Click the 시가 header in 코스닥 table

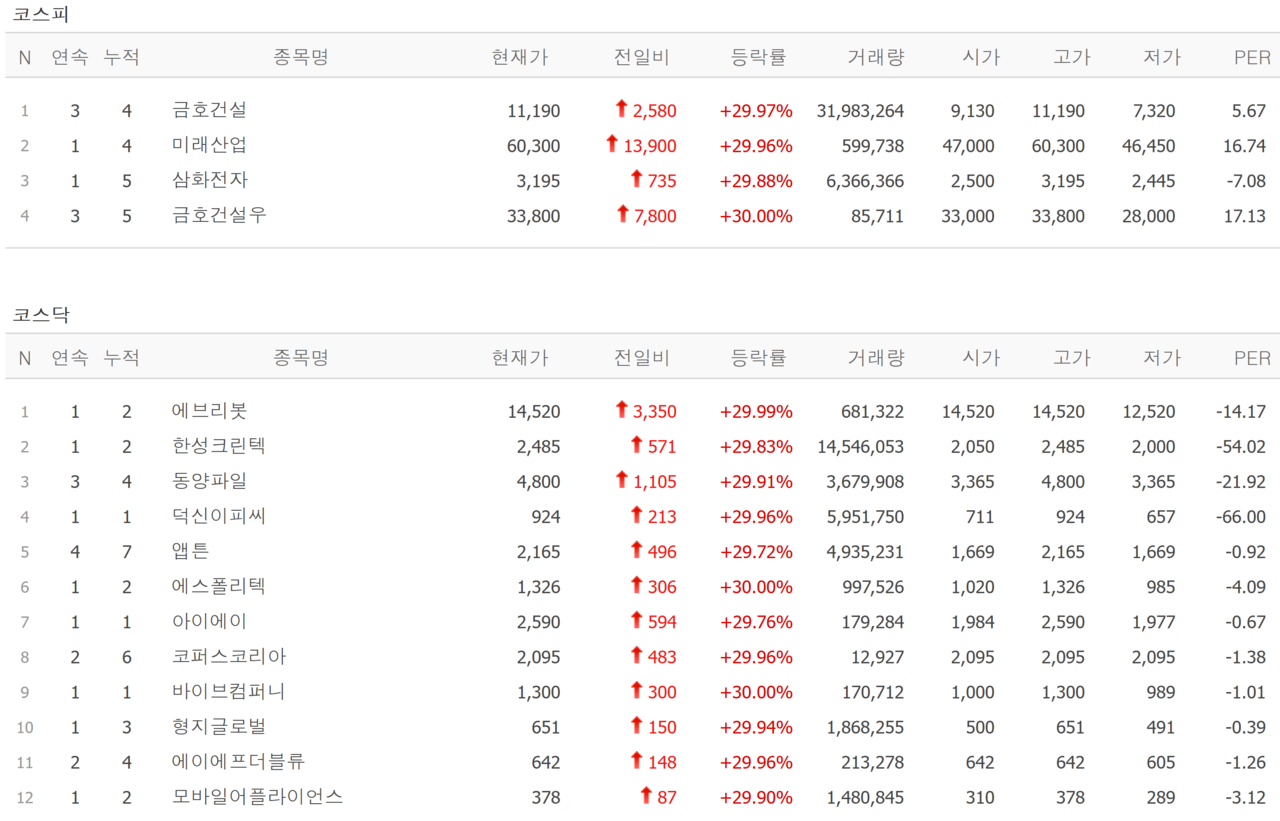981,357
